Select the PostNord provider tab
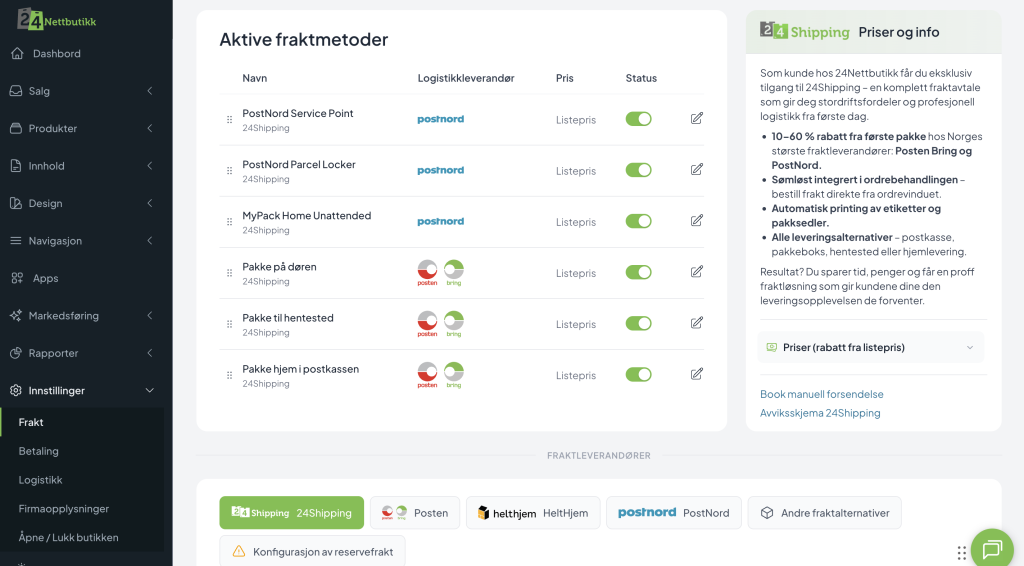Image resolution: width=1024 pixels, height=566 pixels. click(x=673, y=512)
